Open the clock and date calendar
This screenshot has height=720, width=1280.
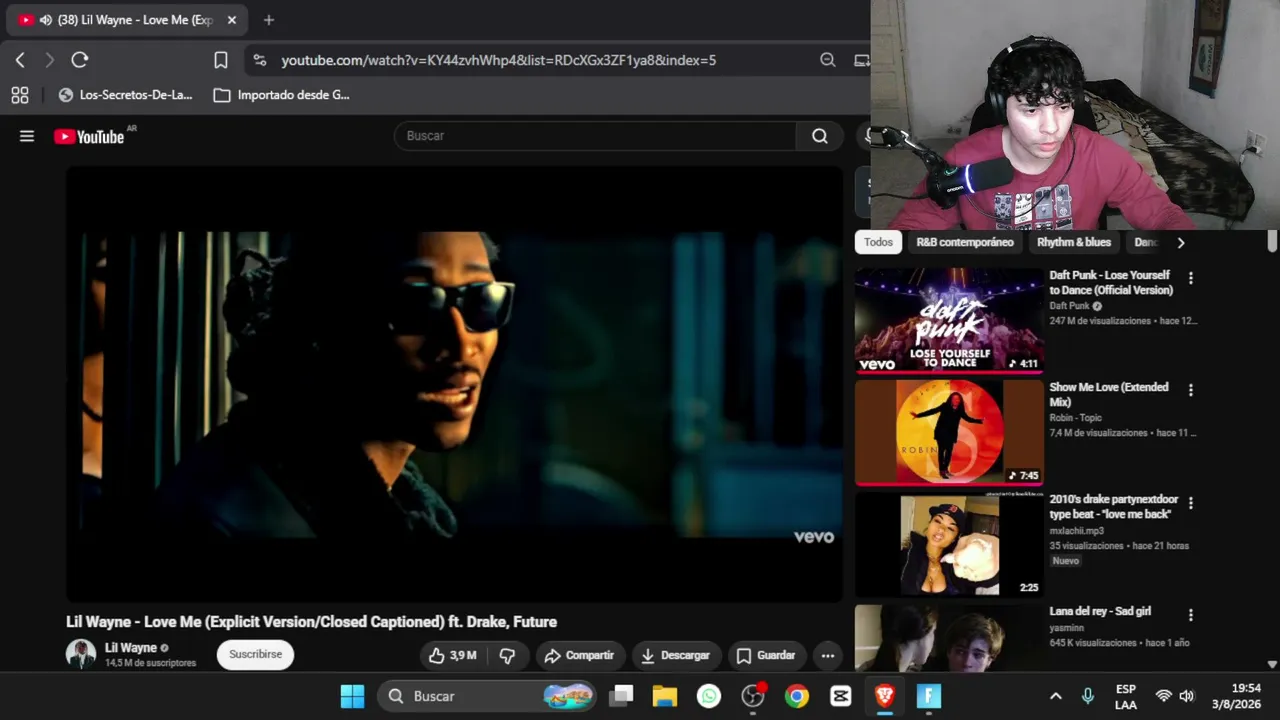pos(1236,696)
